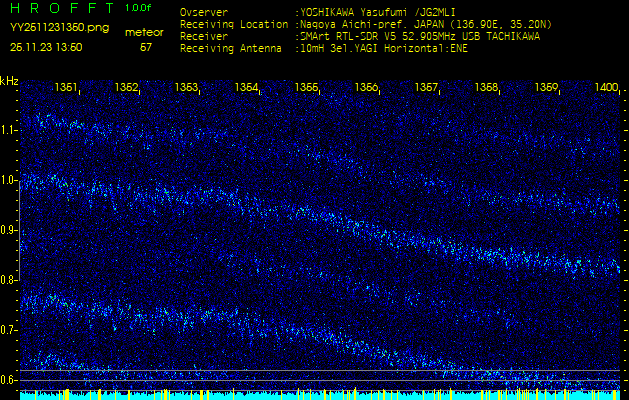The height and width of the screenshot is (400, 629).
Task: Click the cyan signal level bar at bottom
Action: pos(320,395)
